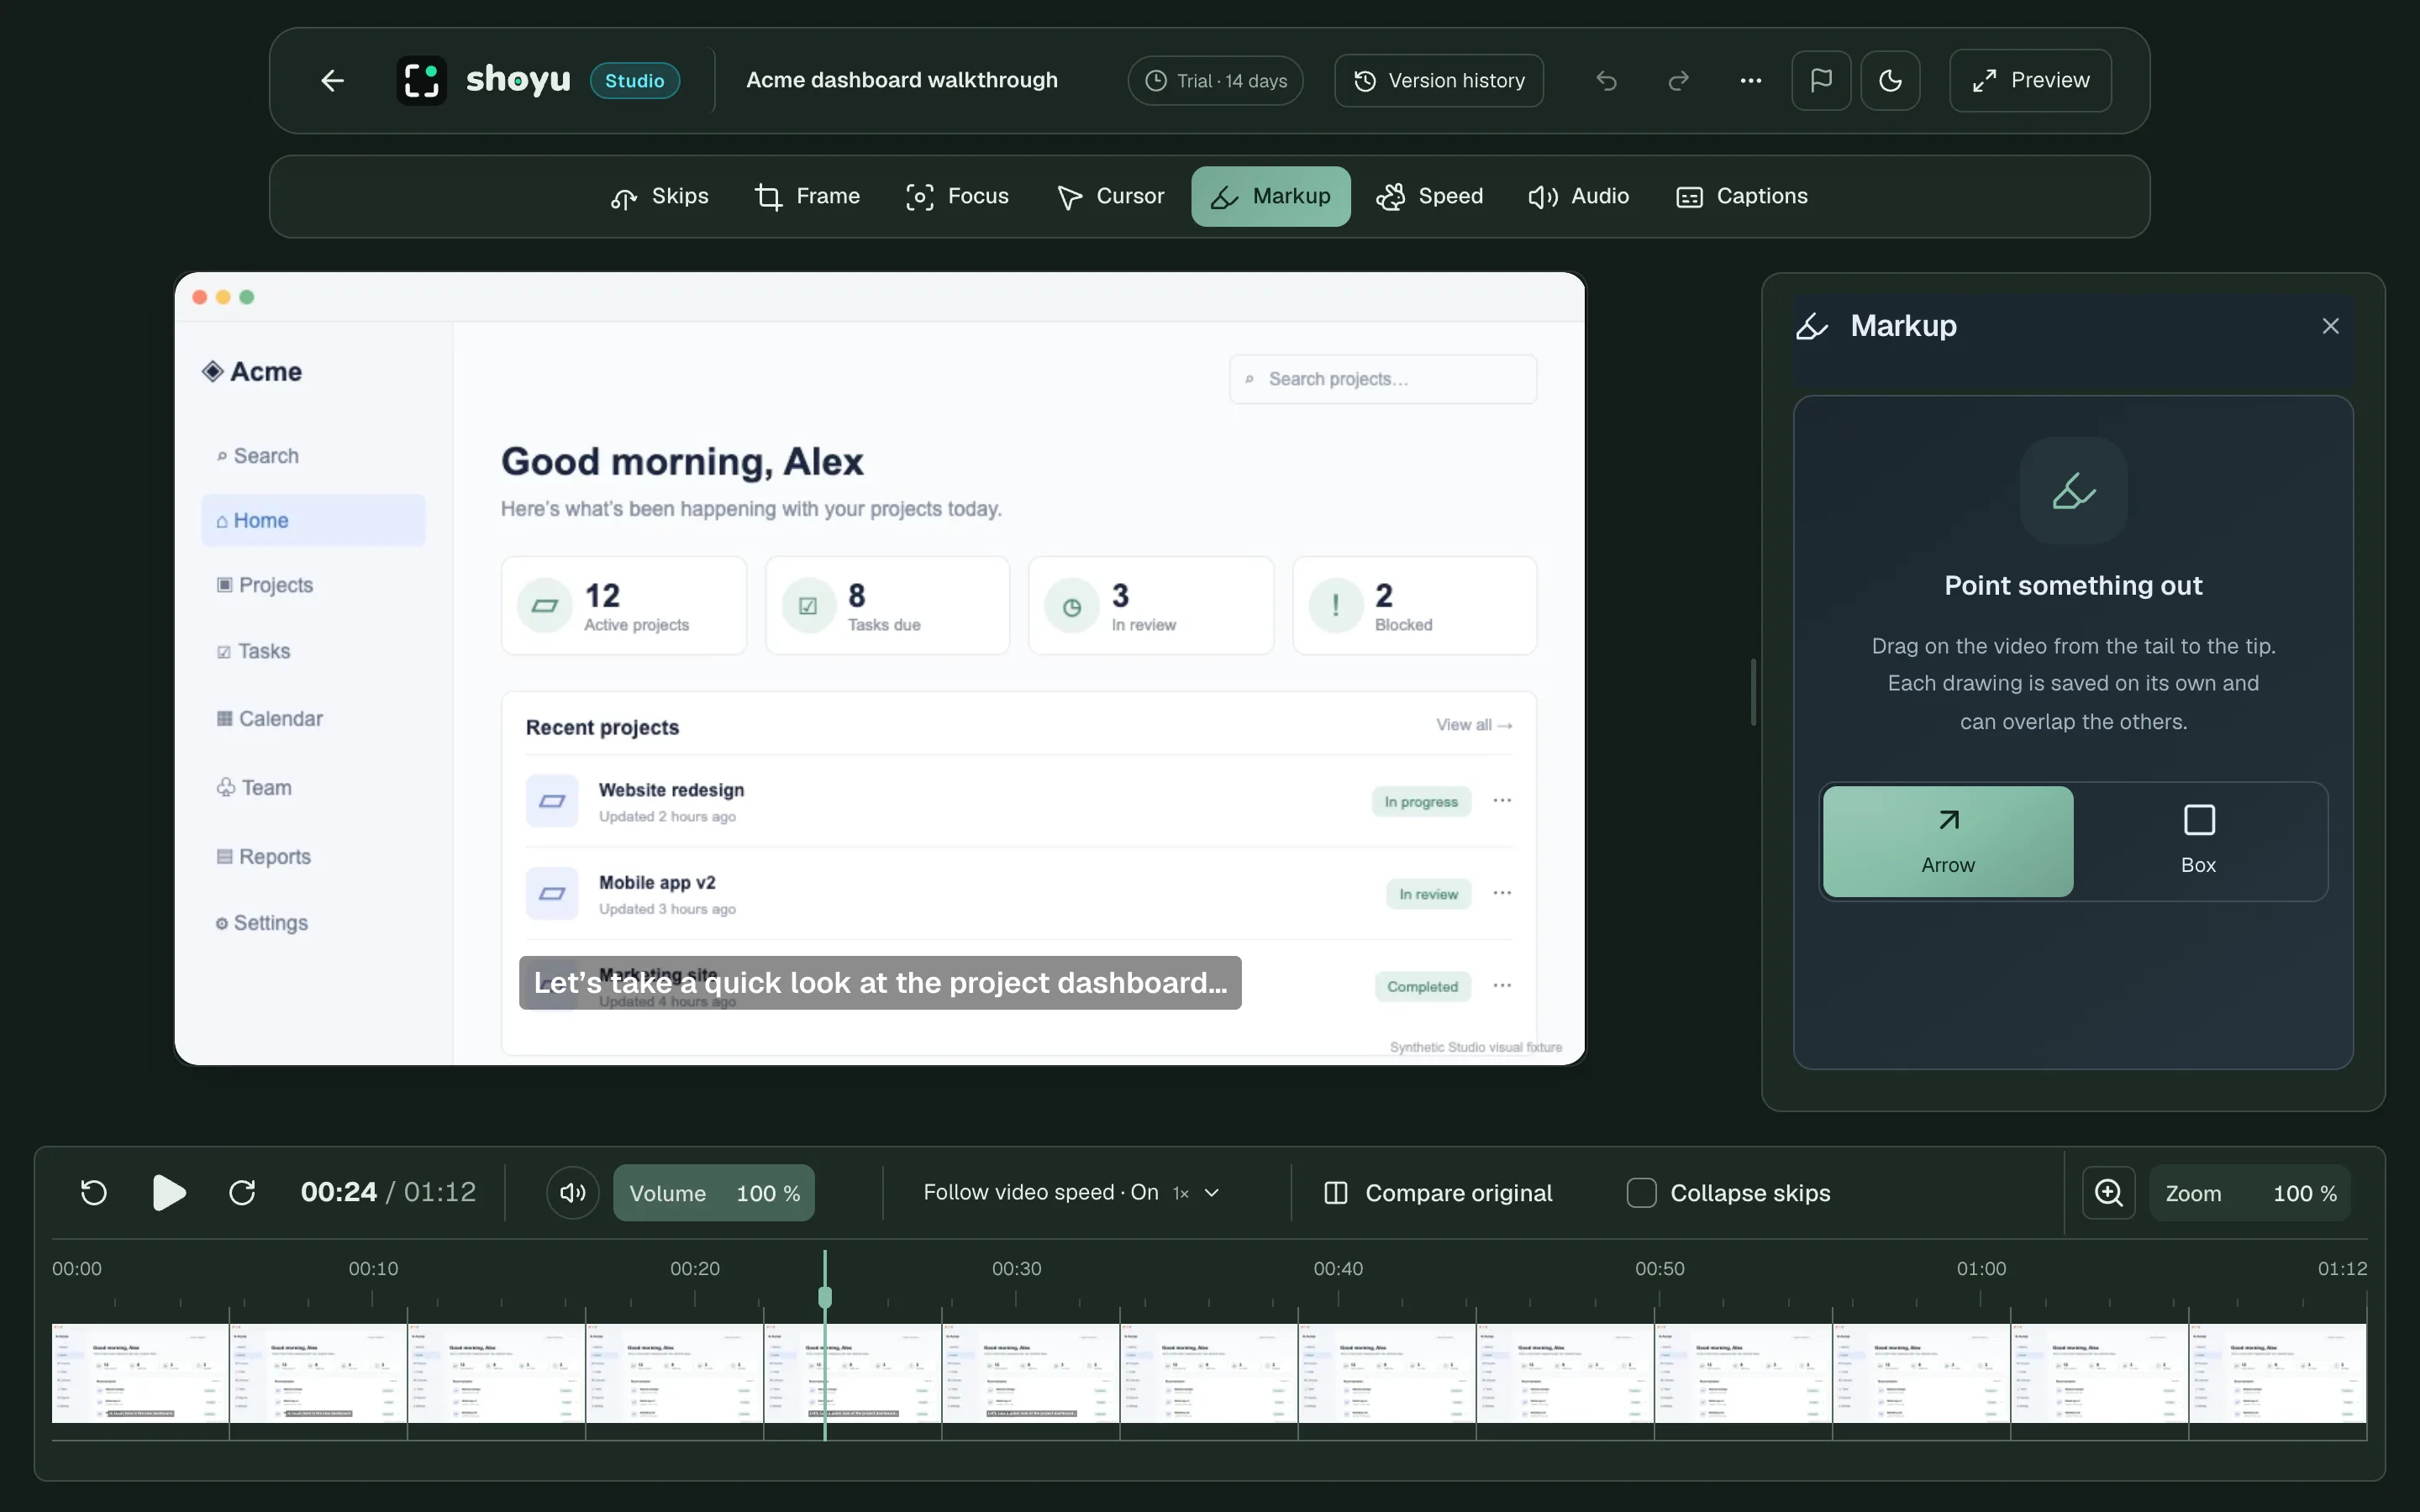Click the zoom-in magnifier icon

2108,1193
